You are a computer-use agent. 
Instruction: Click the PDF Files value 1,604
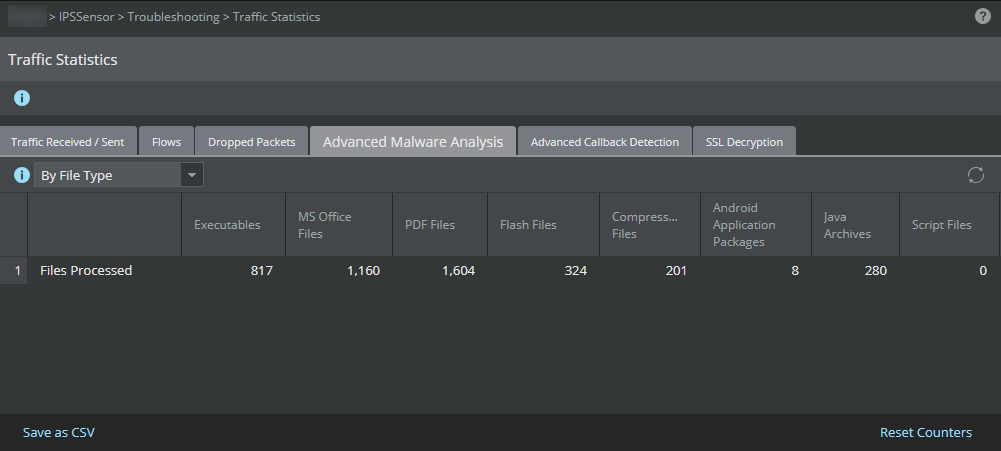pos(458,271)
